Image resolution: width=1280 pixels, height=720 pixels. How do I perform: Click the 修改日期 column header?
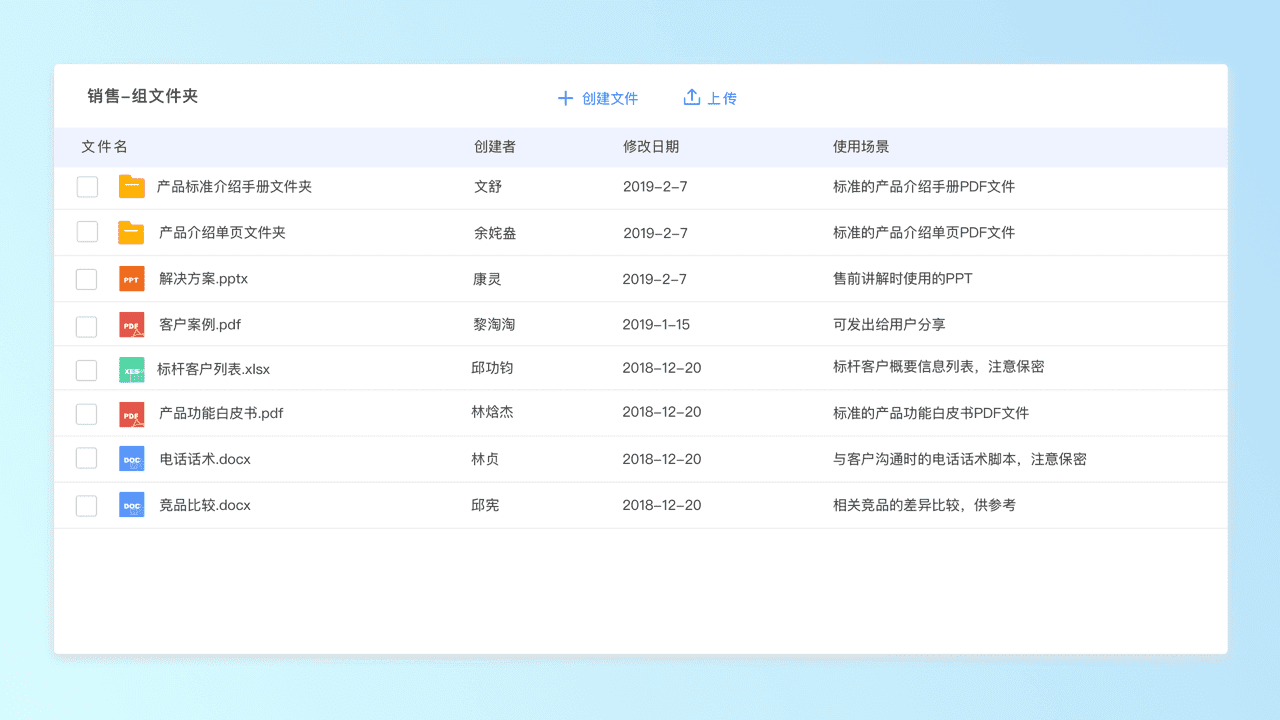pyautogui.click(x=650, y=147)
